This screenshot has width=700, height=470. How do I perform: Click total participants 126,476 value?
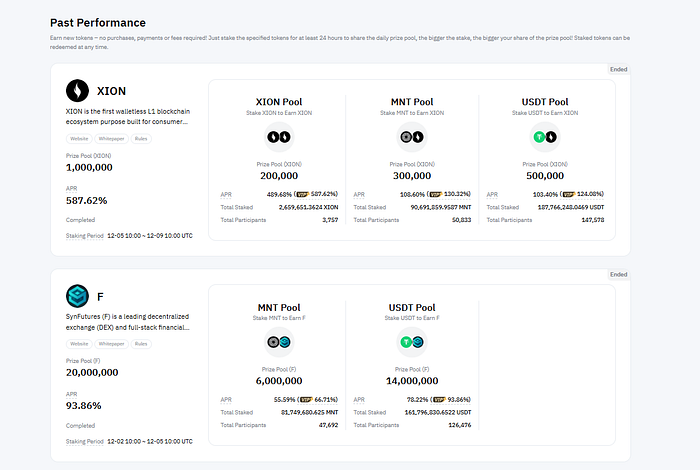click(x=460, y=425)
